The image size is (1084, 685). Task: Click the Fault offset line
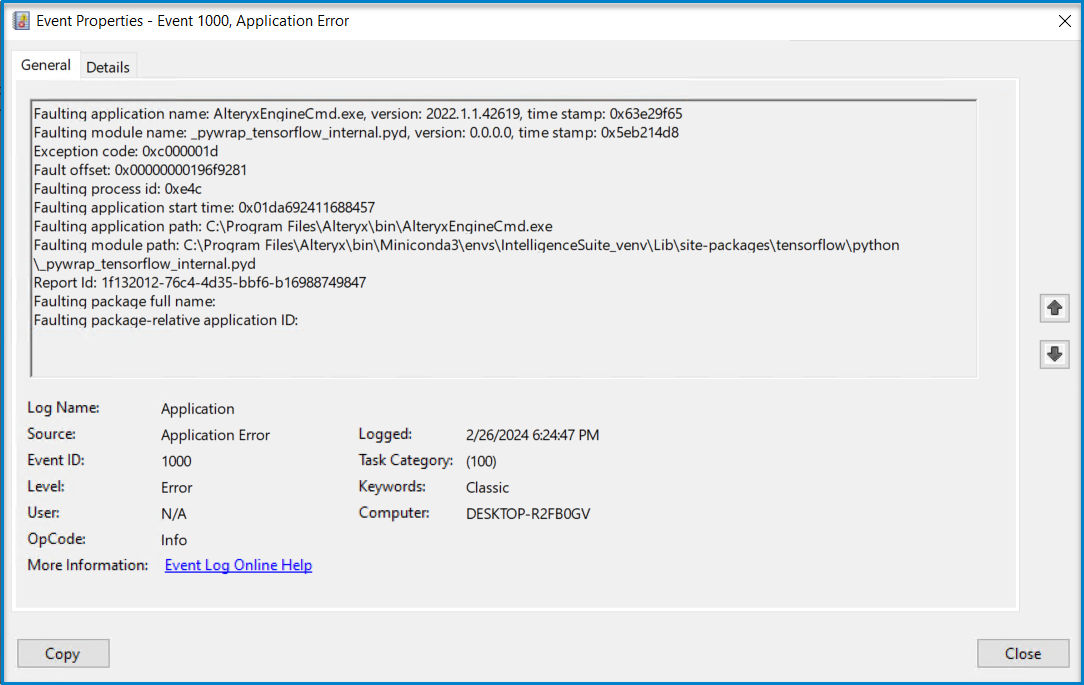[140, 169]
